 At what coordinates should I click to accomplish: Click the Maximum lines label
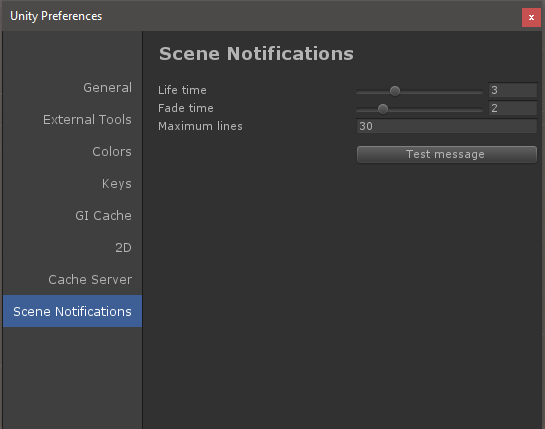pyautogui.click(x=200, y=126)
